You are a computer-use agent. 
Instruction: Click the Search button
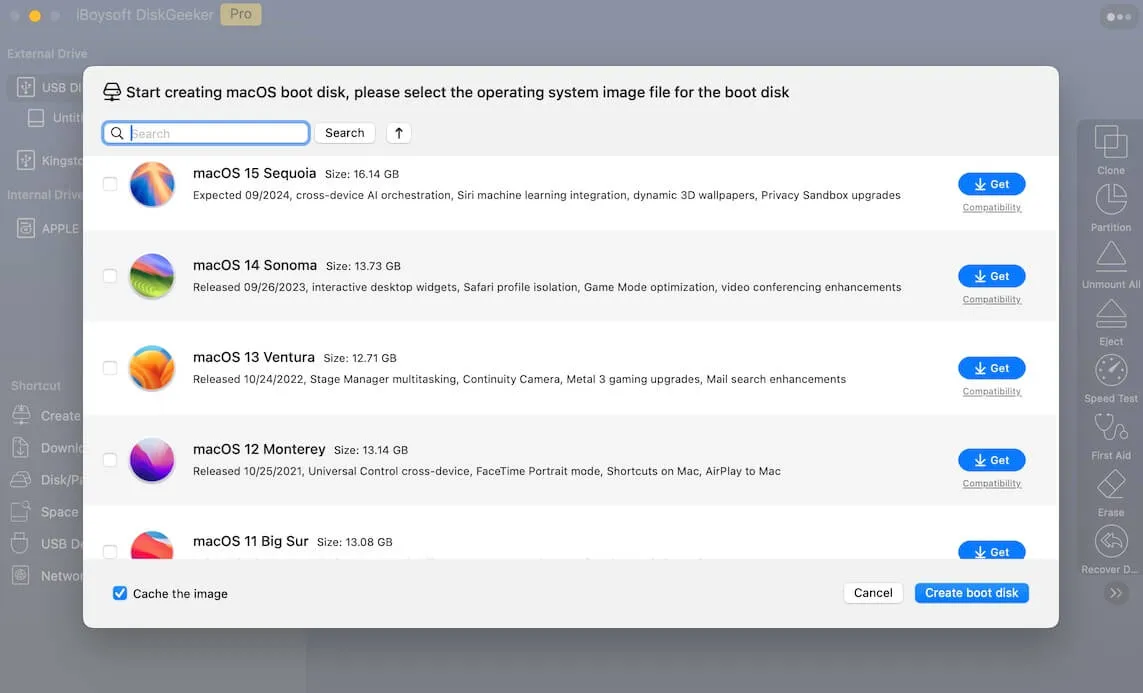point(344,133)
